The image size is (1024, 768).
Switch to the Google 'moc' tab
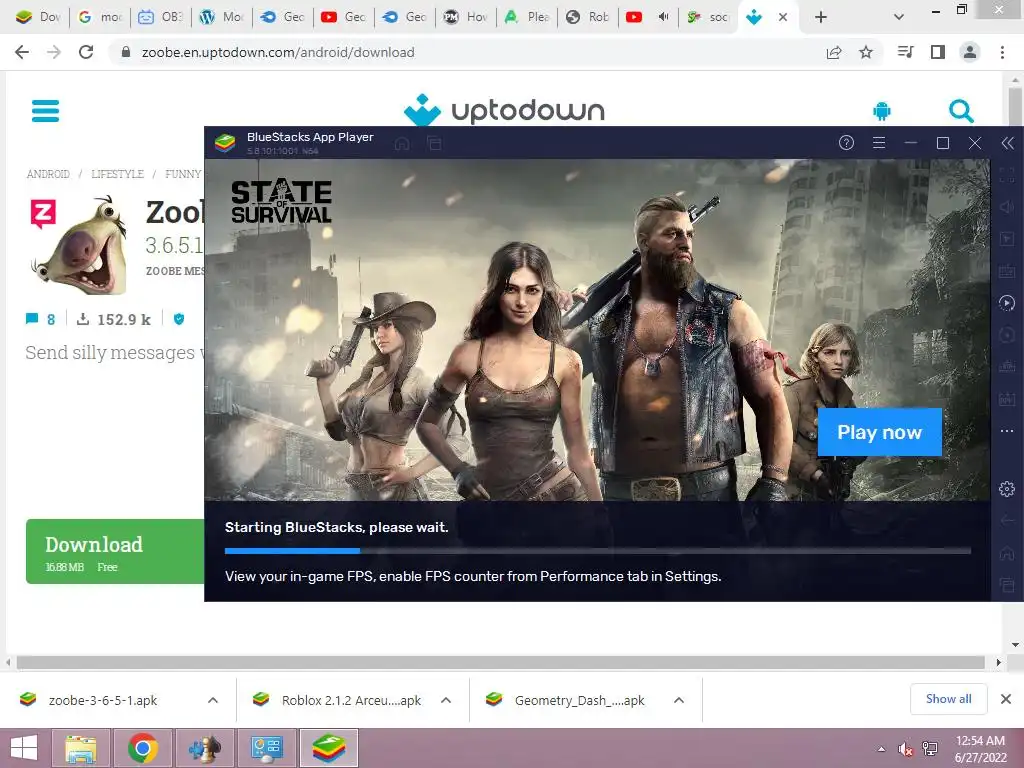pos(101,17)
